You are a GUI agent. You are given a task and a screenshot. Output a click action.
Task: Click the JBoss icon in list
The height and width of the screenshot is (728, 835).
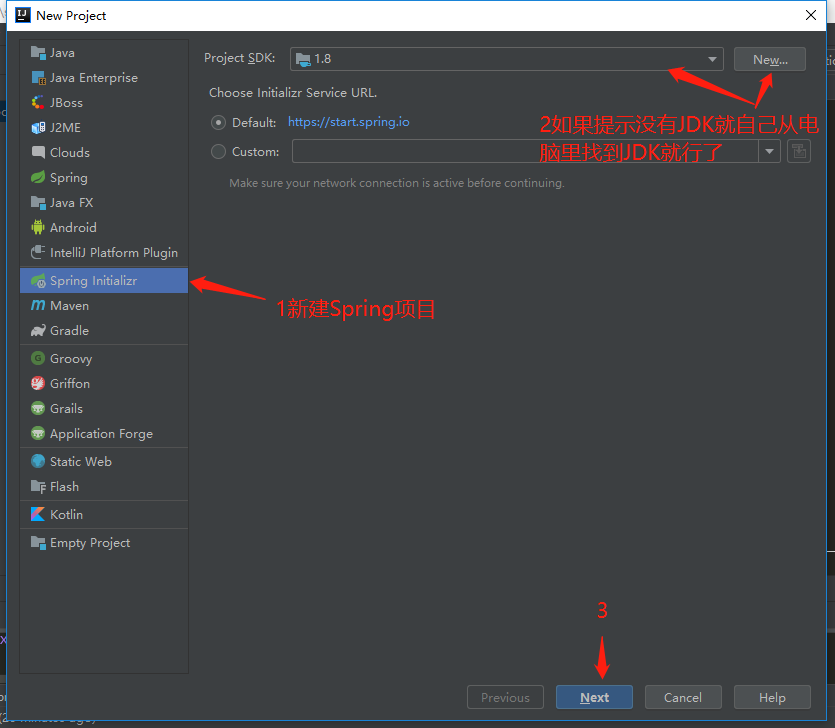click(x=38, y=103)
